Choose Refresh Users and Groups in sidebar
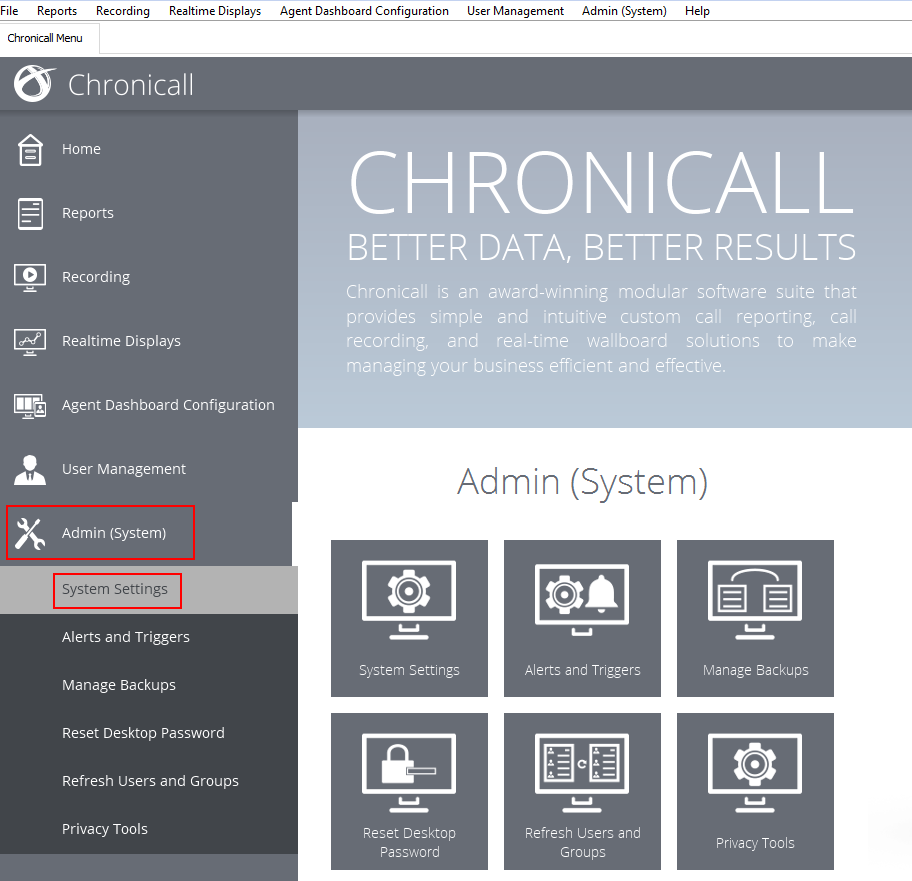The image size is (912, 881). (150, 780)
